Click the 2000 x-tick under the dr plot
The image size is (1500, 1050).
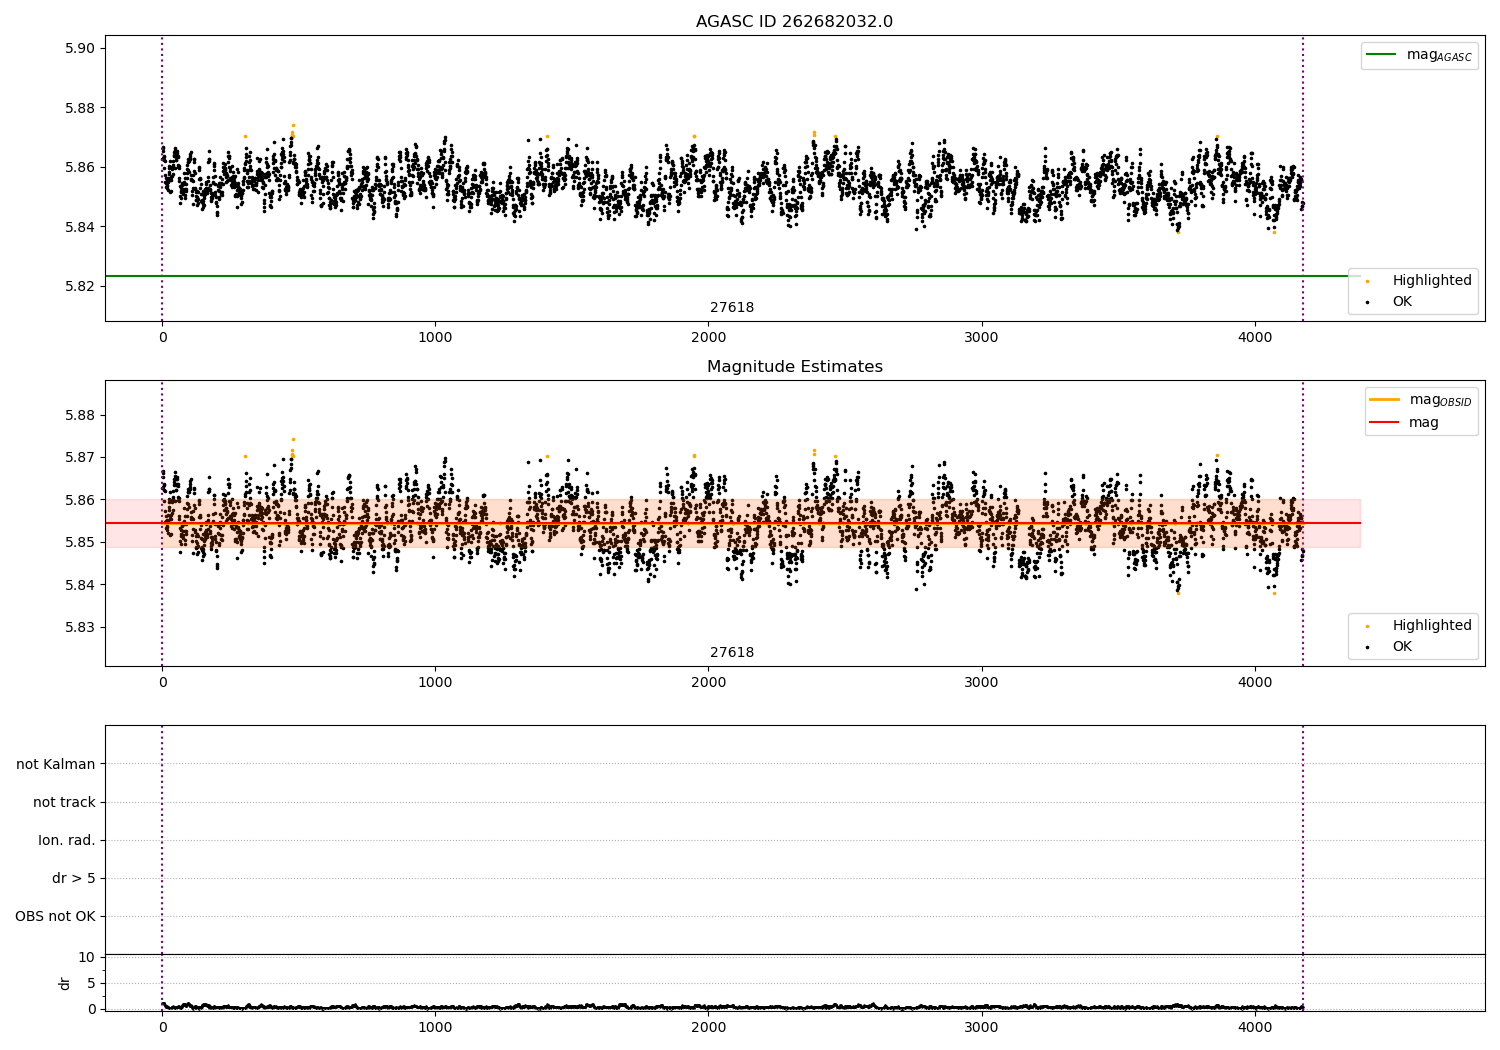(708, 1027)
